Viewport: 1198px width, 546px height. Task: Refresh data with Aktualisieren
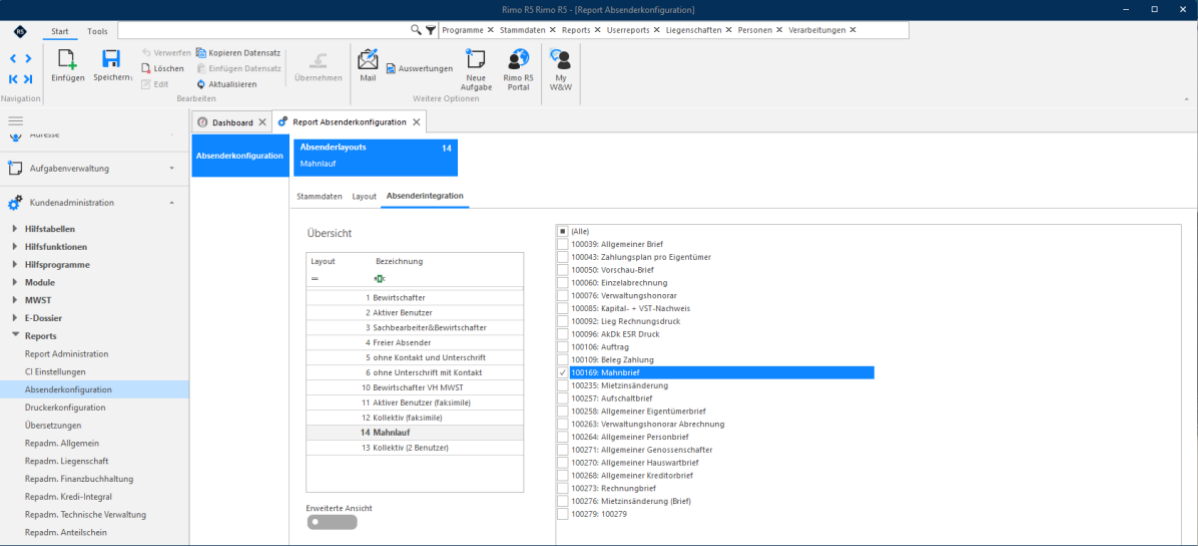click(226, 84)
